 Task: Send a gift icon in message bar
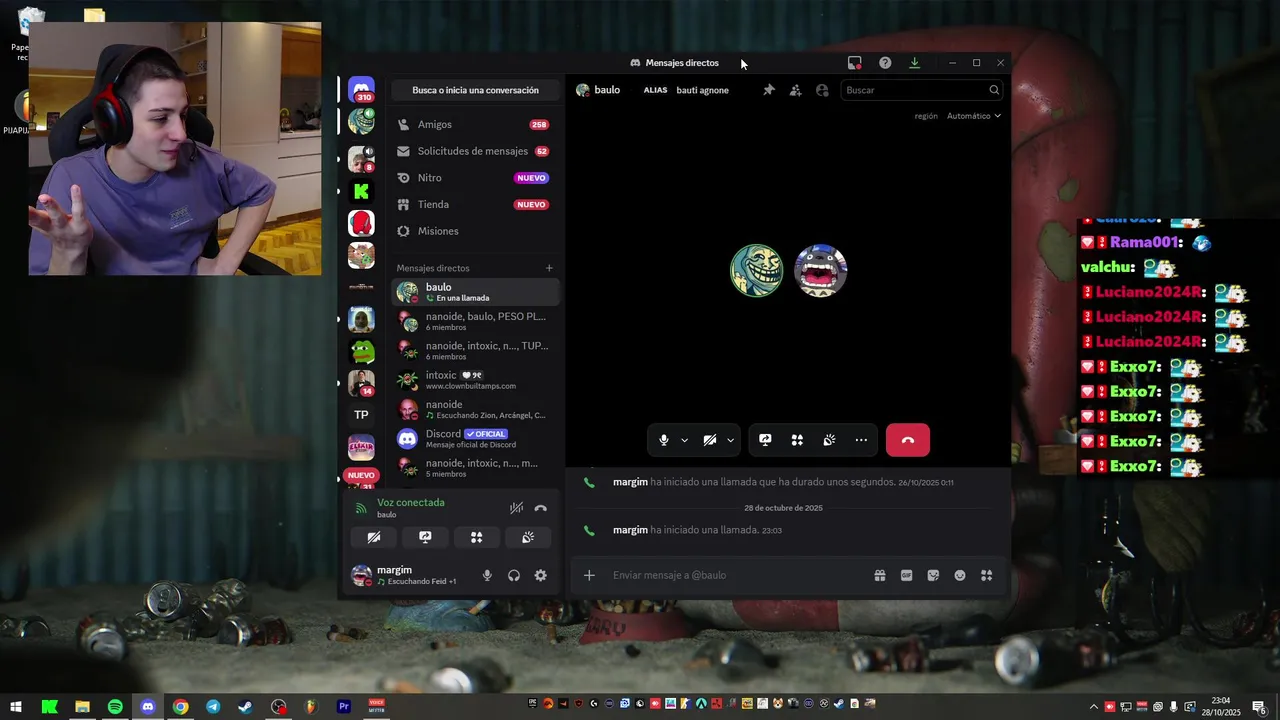[x=880, y=575]
